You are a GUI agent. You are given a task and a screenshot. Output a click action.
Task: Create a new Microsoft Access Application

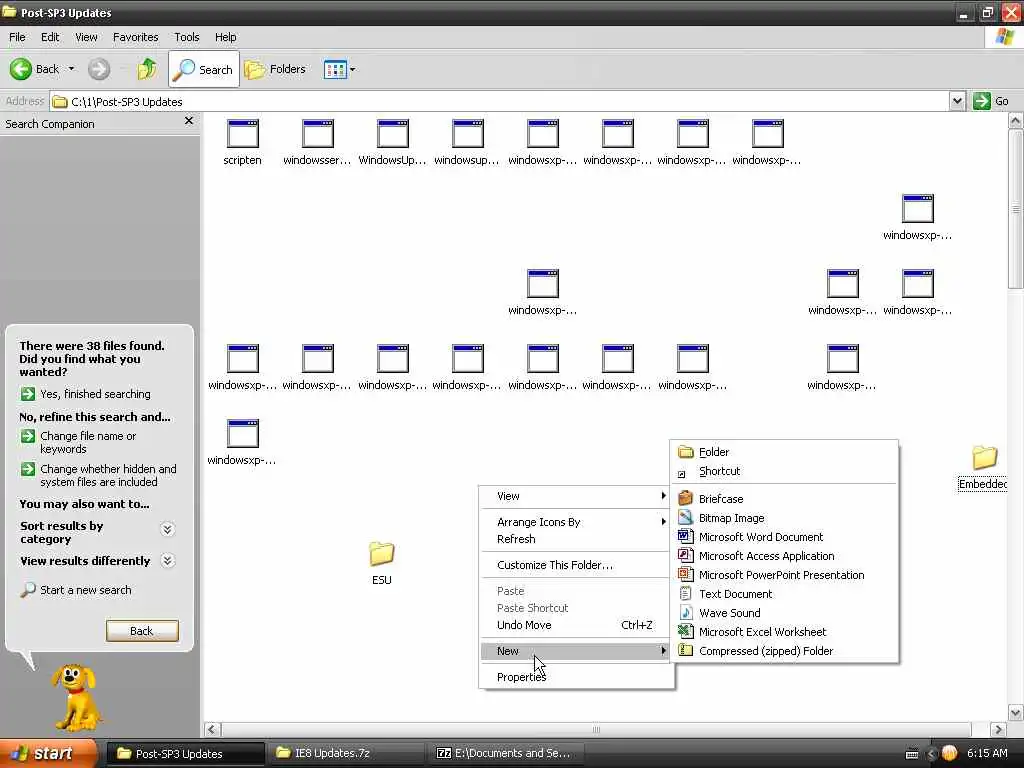pos(784,556)
